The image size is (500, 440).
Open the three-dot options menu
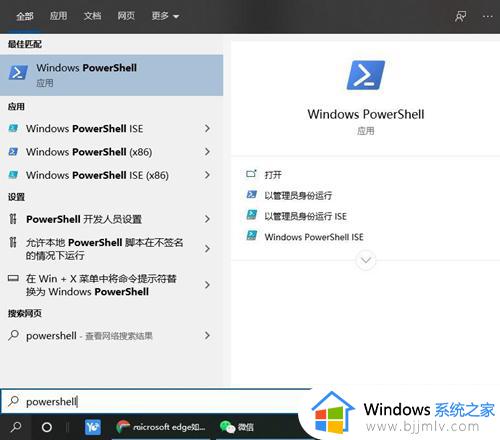pyautogui.click(x=488, y=16)
